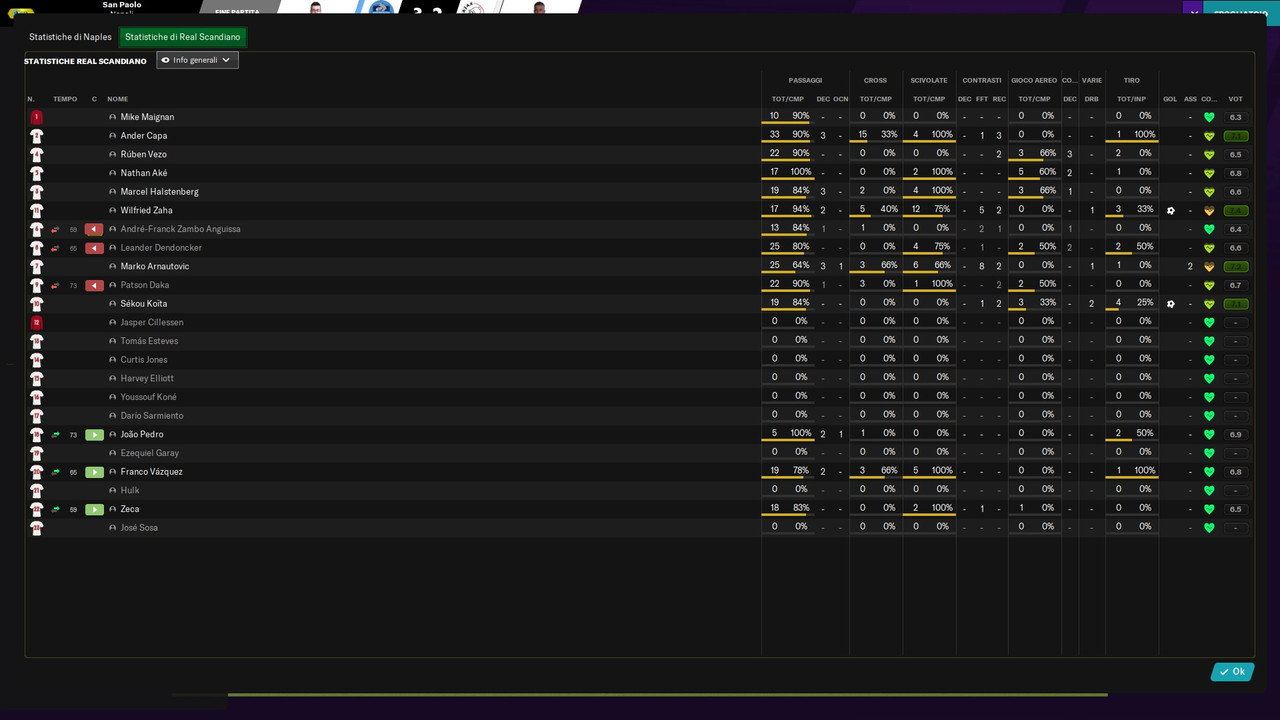Switch to the Statistiche di Naples tab
Viewport: 1280px width, 720px height.
(70, 37)
